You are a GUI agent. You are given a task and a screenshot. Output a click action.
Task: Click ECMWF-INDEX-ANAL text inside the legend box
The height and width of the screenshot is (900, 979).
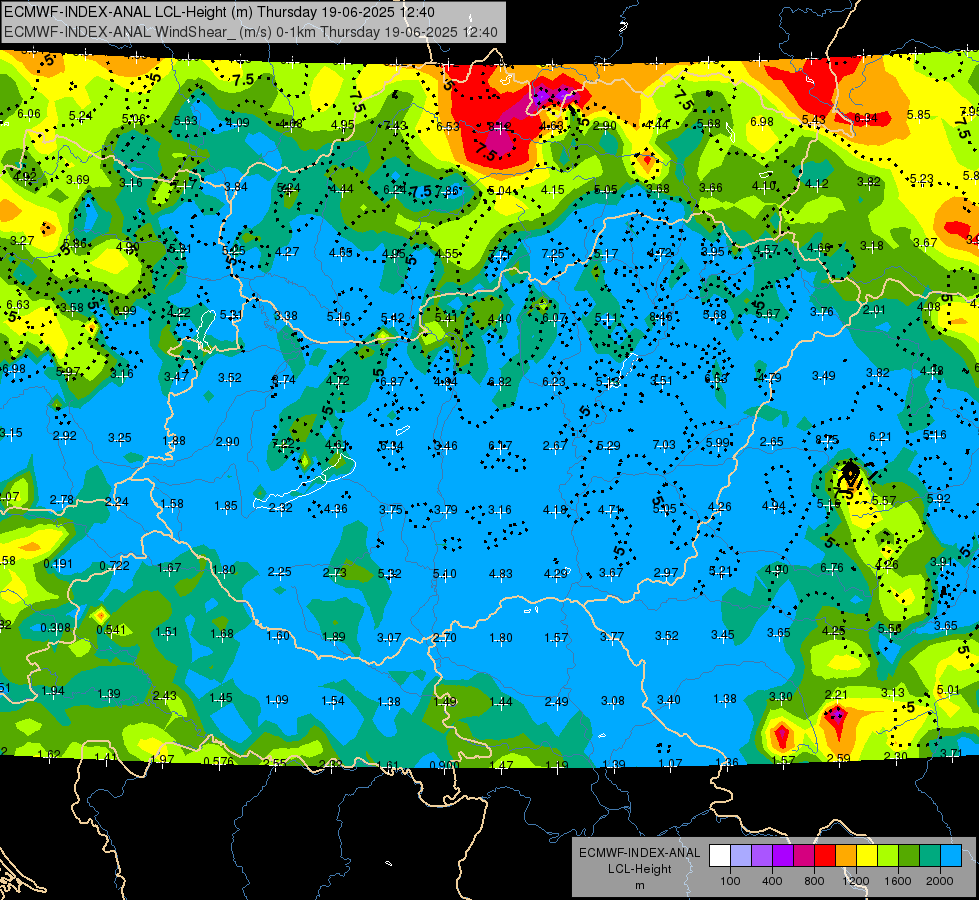pyautogui.click(x=640, y=853)
